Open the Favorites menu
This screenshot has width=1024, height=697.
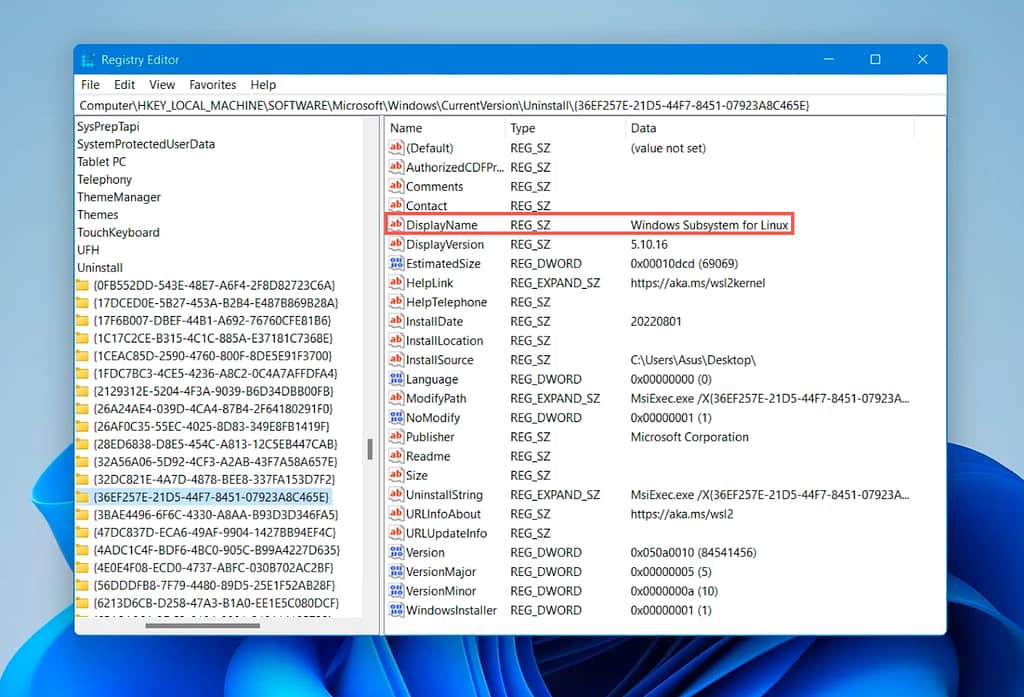(x=212, y=85)
